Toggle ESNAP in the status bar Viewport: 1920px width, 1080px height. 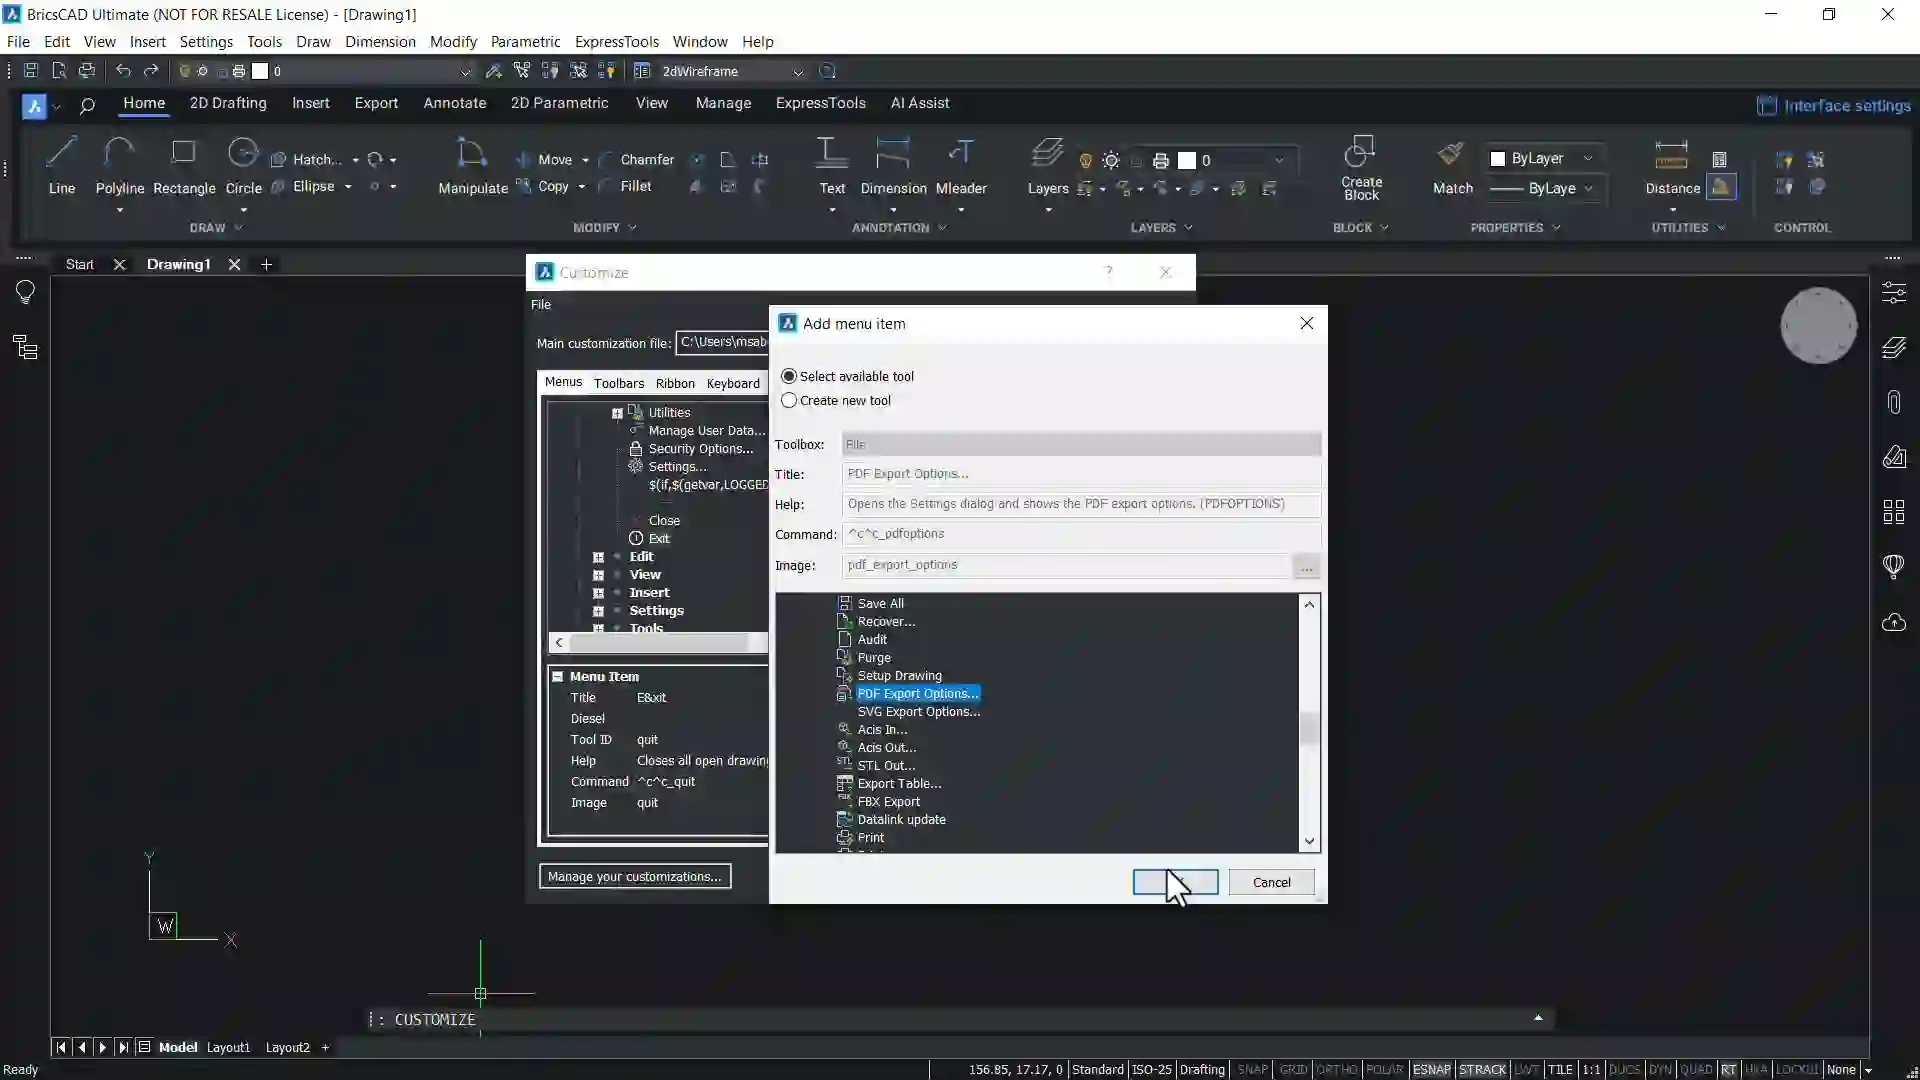(1434, 1070)
